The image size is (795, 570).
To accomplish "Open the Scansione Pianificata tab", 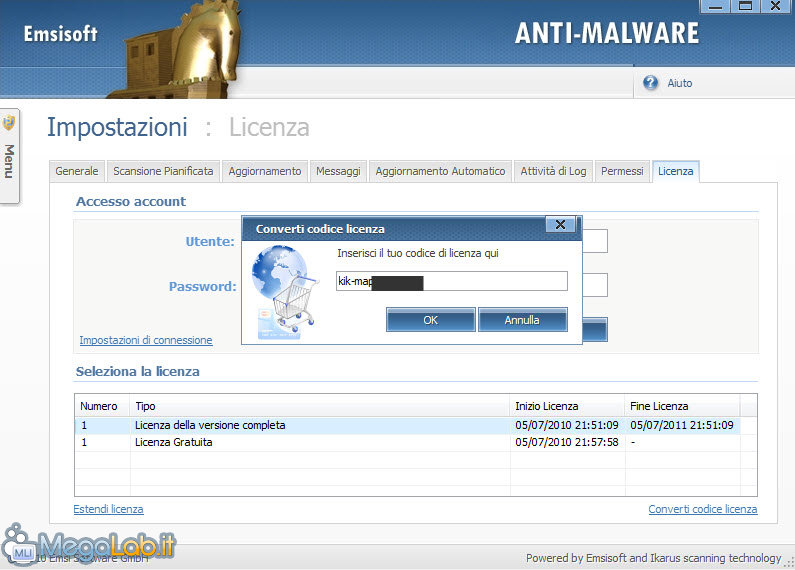I will pyautogui.click(x=163, y=171).
